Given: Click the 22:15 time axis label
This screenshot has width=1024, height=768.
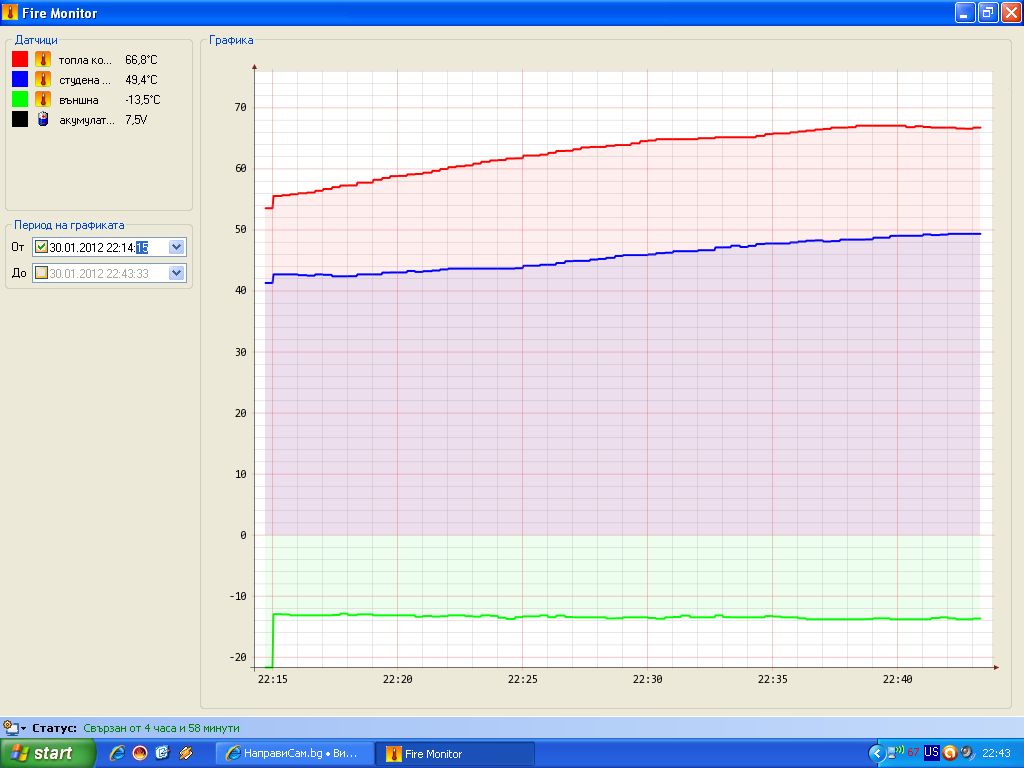Looking at the screenshot, I should 272,679.
